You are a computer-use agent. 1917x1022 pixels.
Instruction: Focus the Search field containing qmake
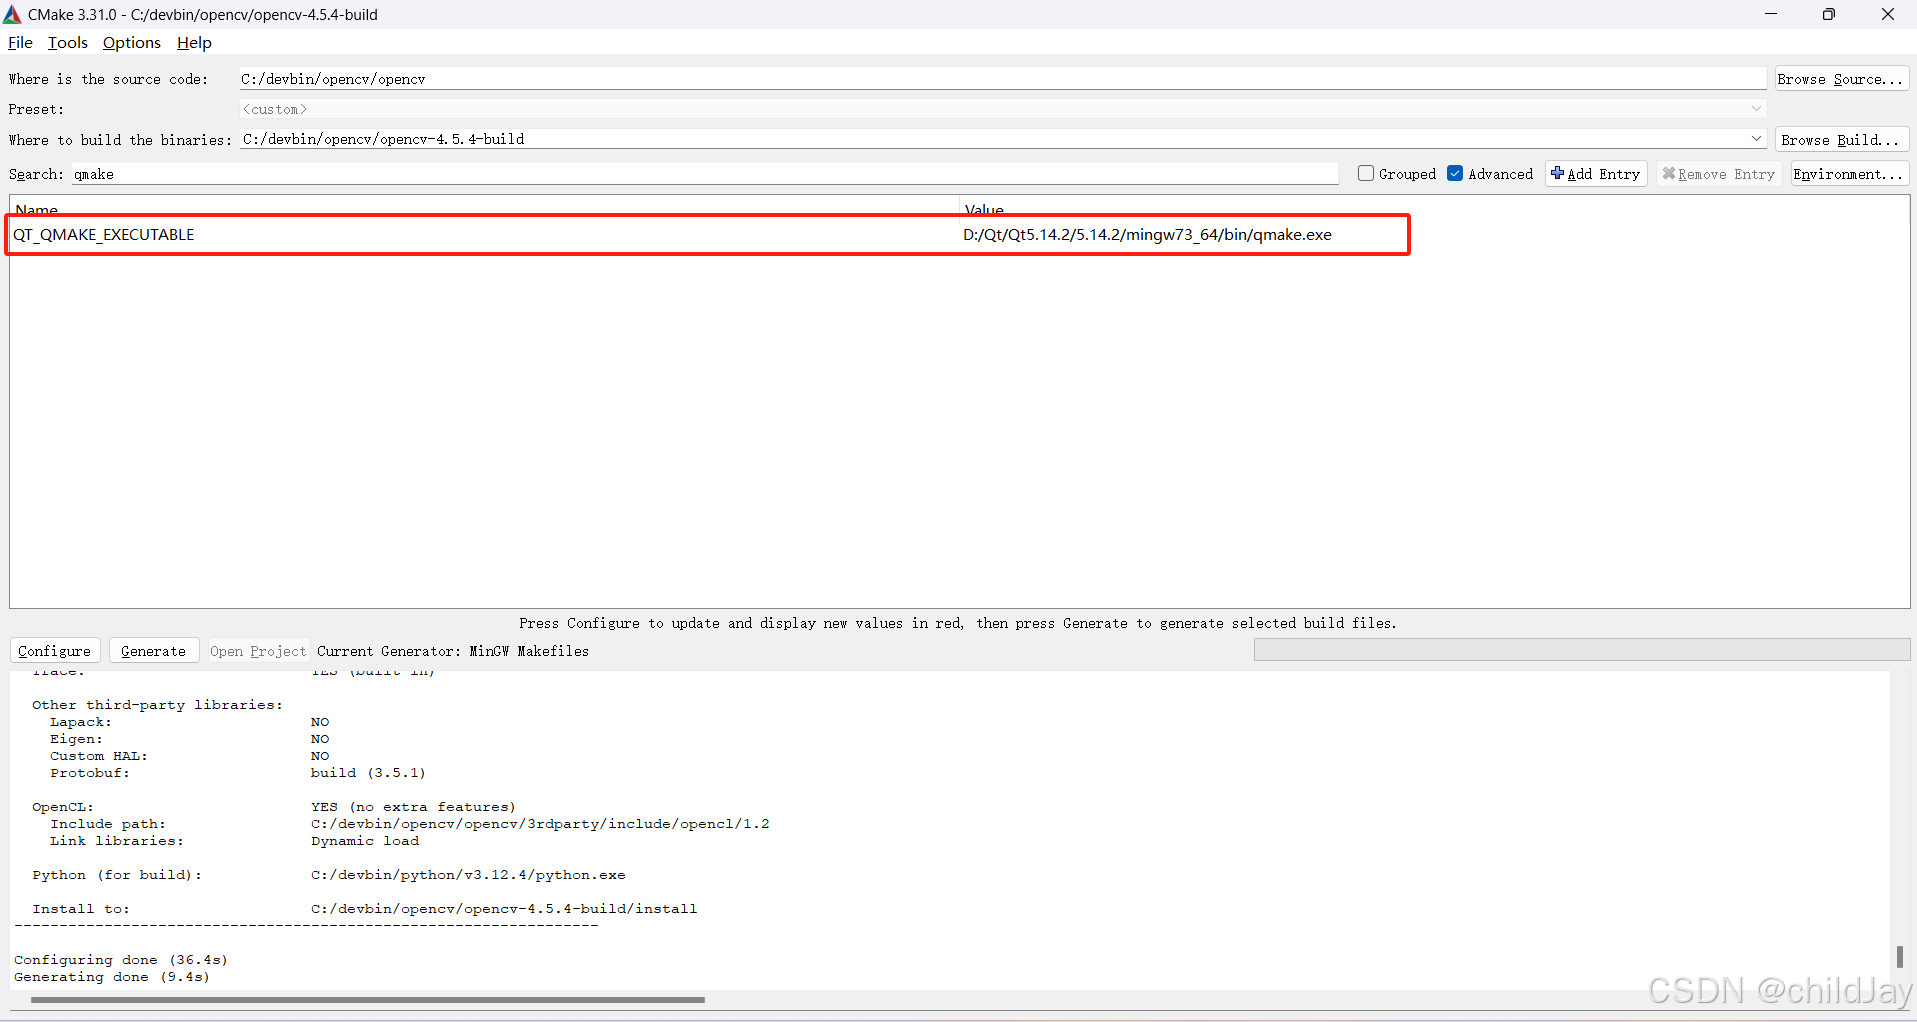705,174
